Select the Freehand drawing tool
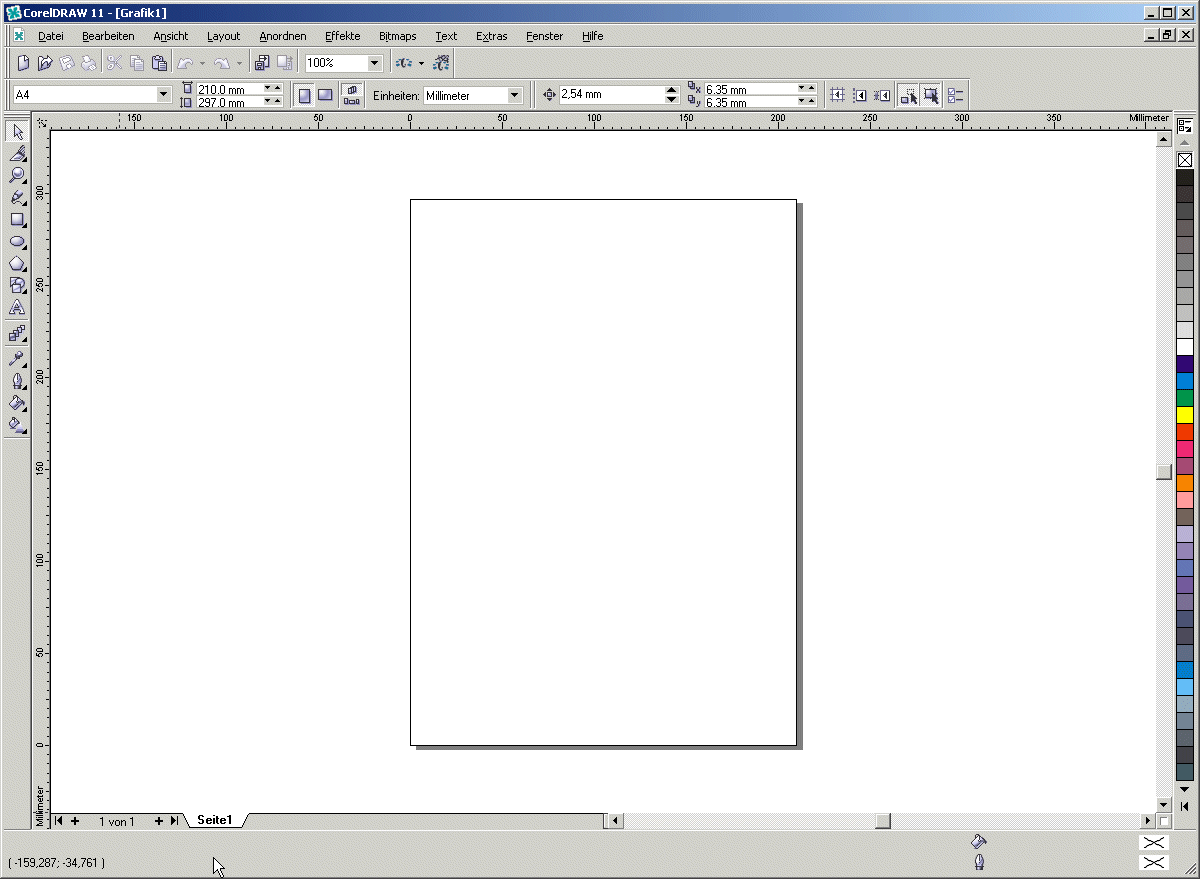This screenshot has width=1200, height=879. coord(17,197)
